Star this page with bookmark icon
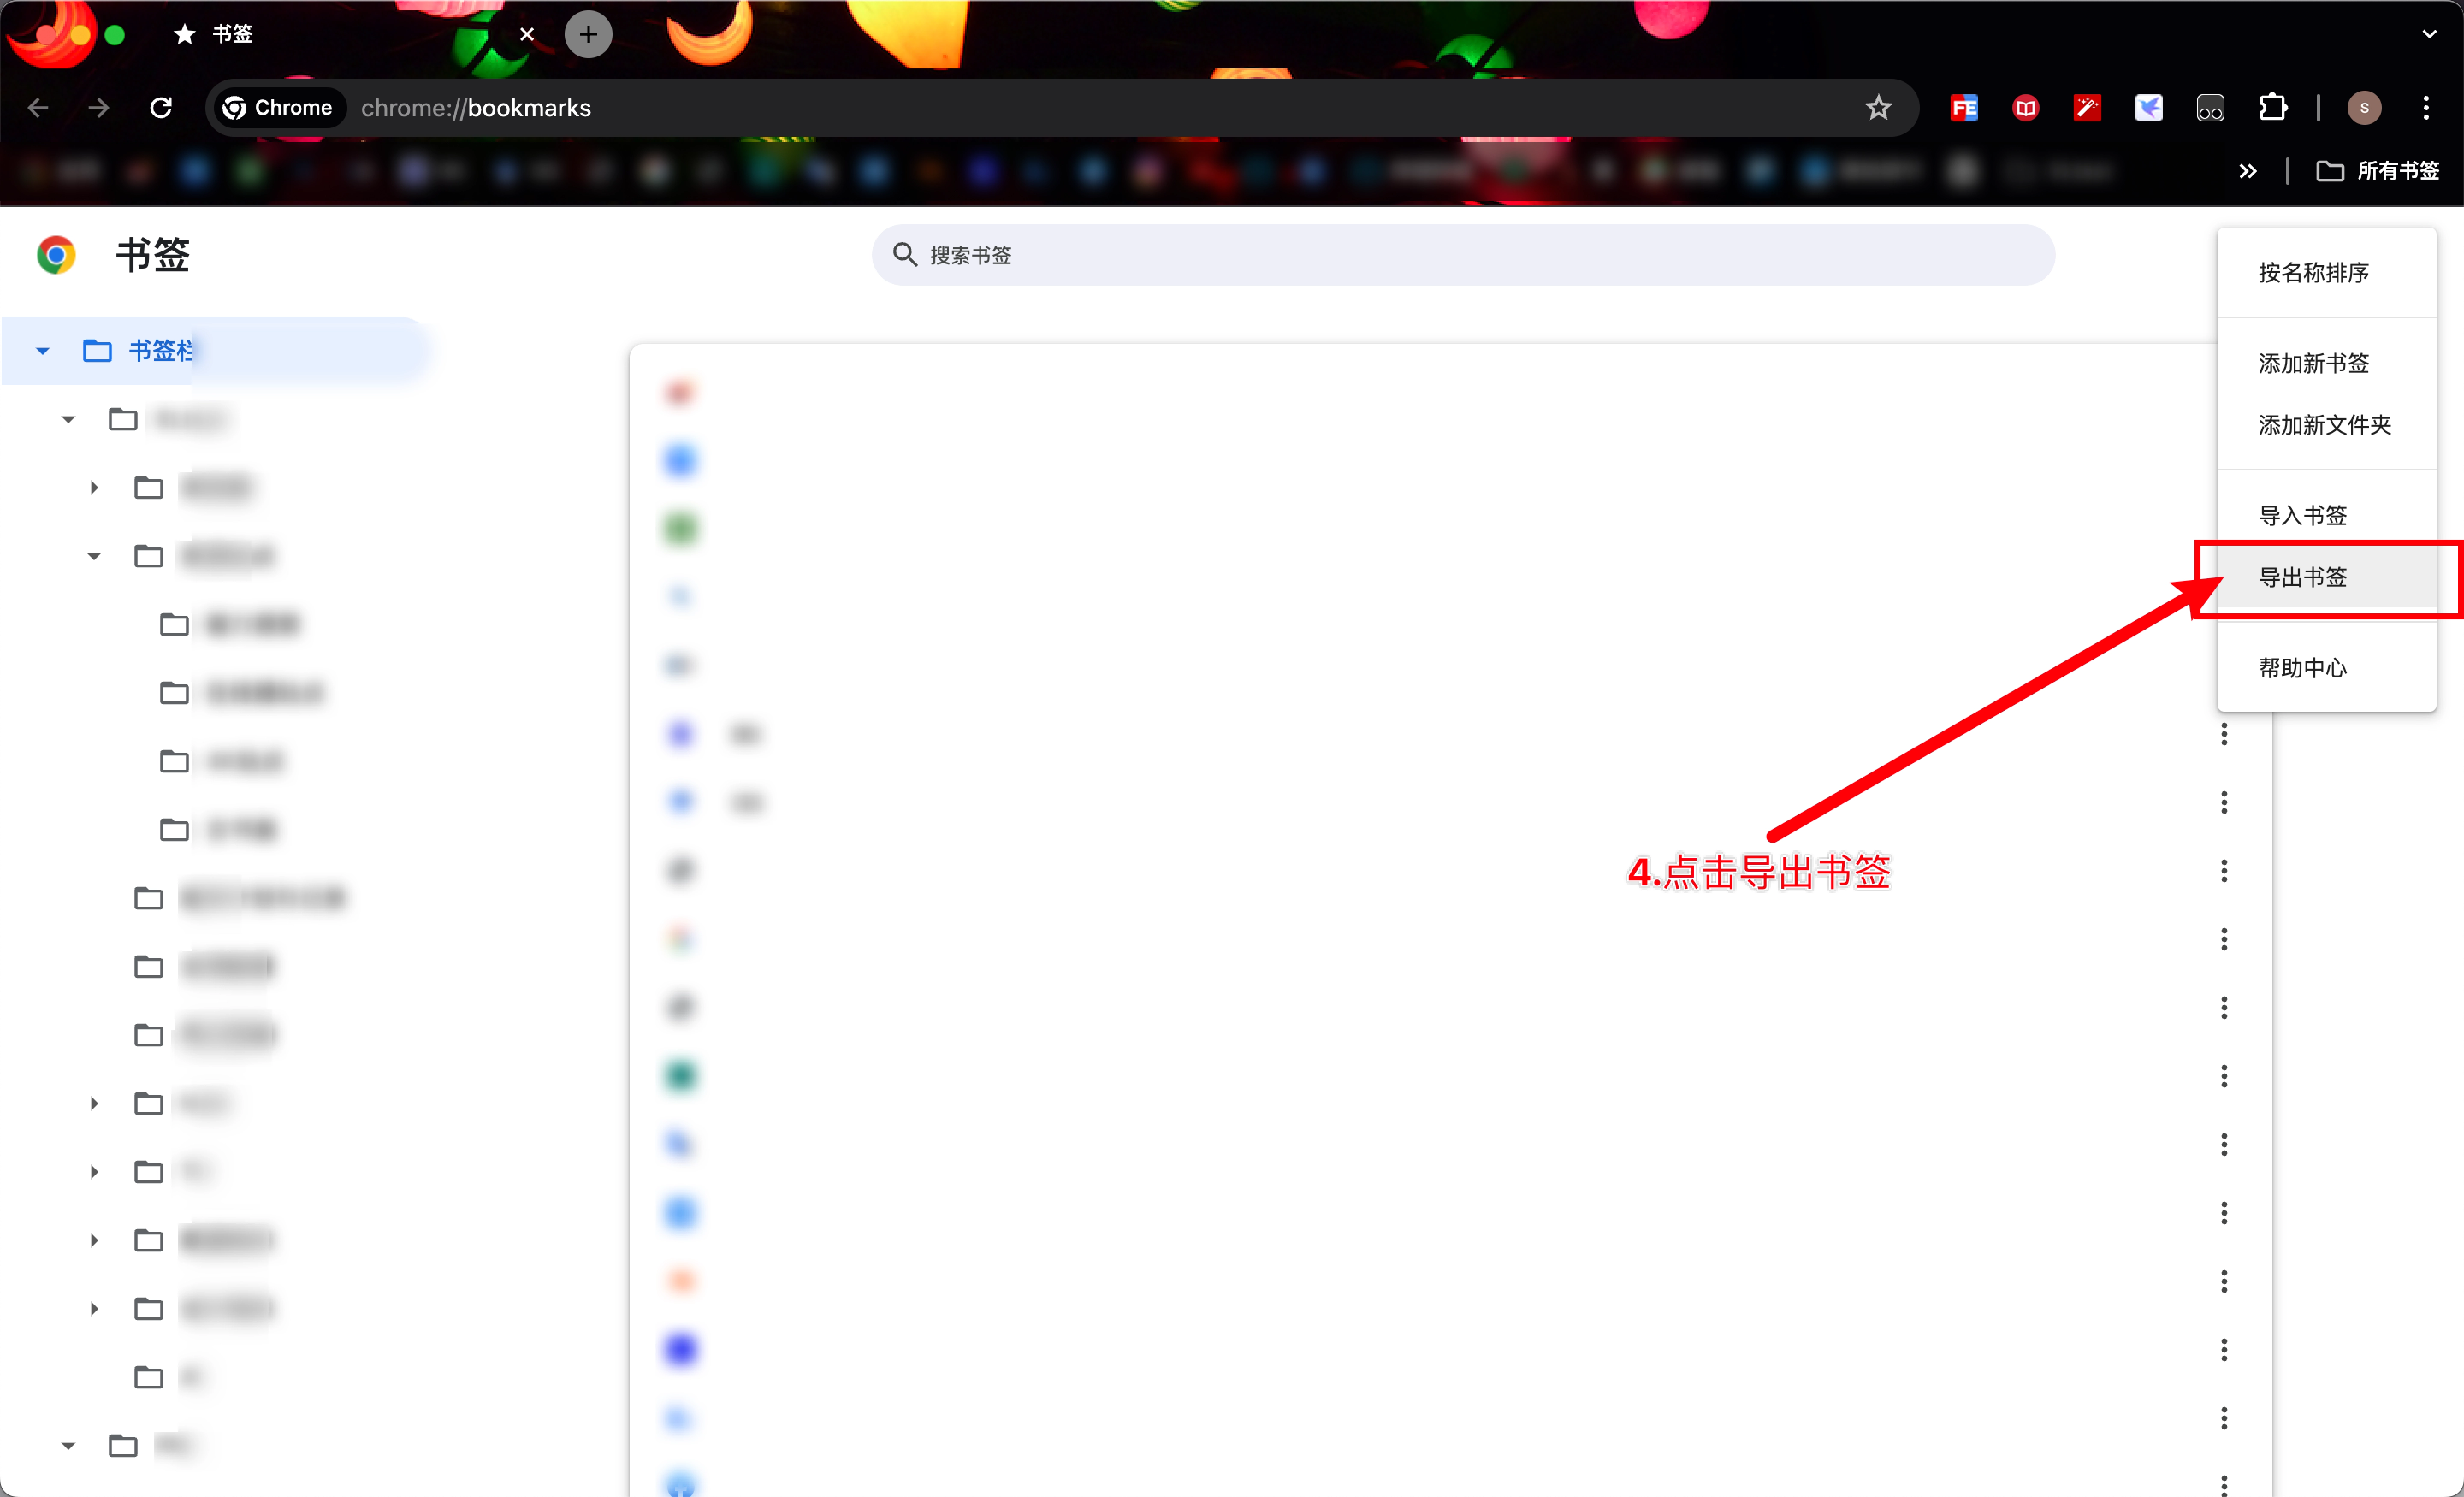The height and width of the screenshot is (1497, 2464). (1878, 108)
